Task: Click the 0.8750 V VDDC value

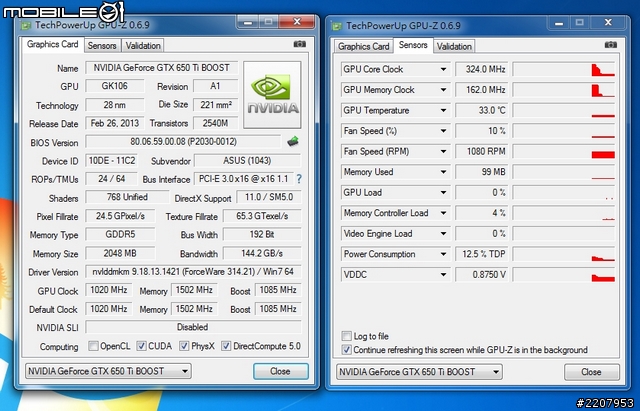Action: point(482,275)
